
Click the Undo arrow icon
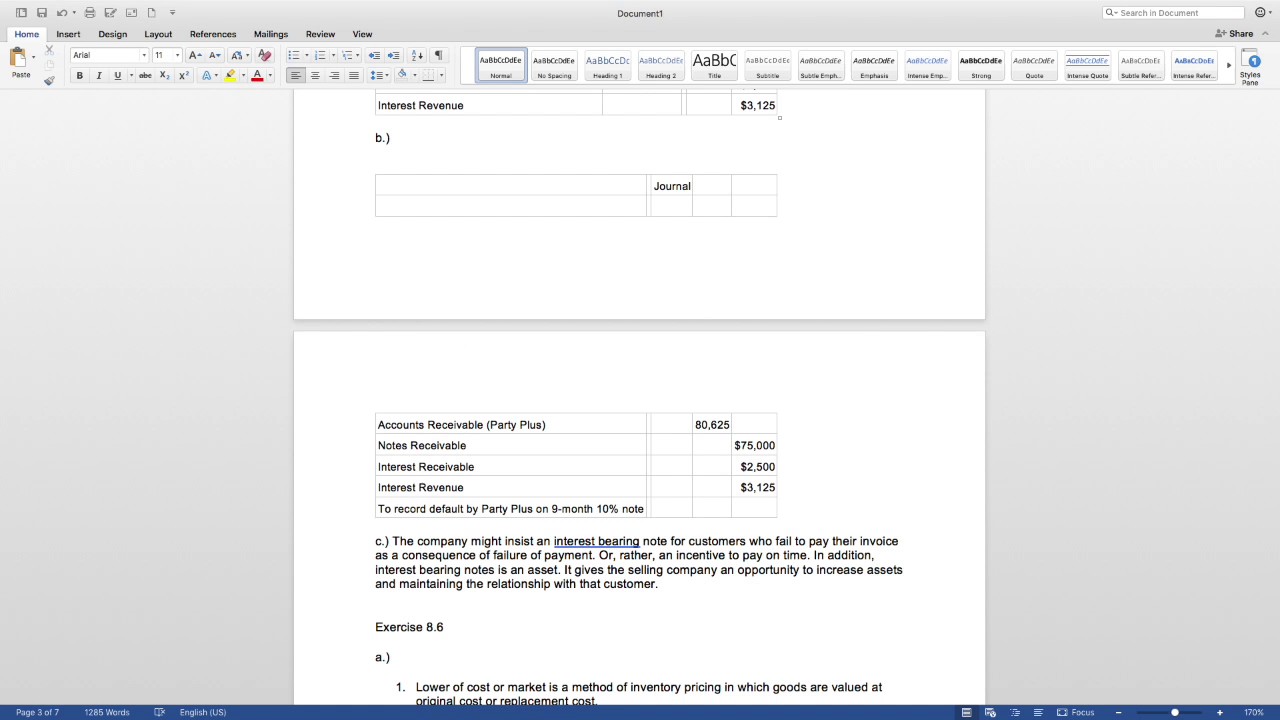(x=61, y=13)
